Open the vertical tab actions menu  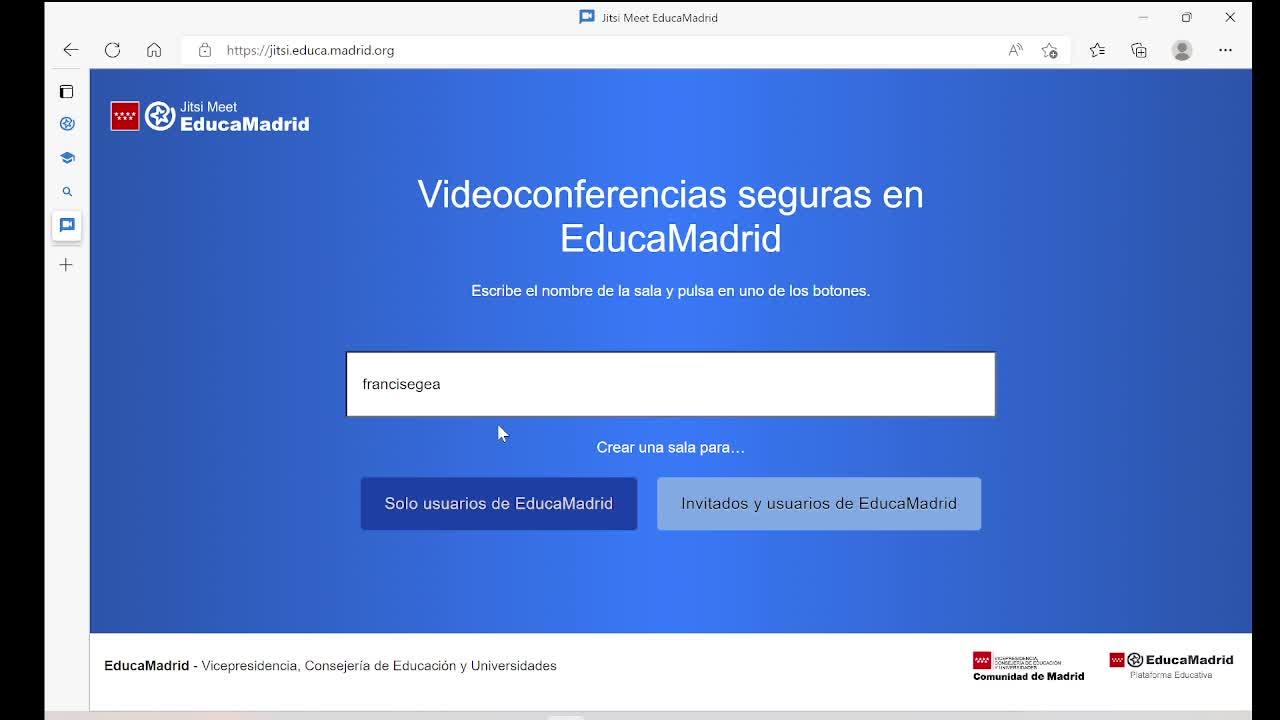pyautogui.click(x=66, y=92)
